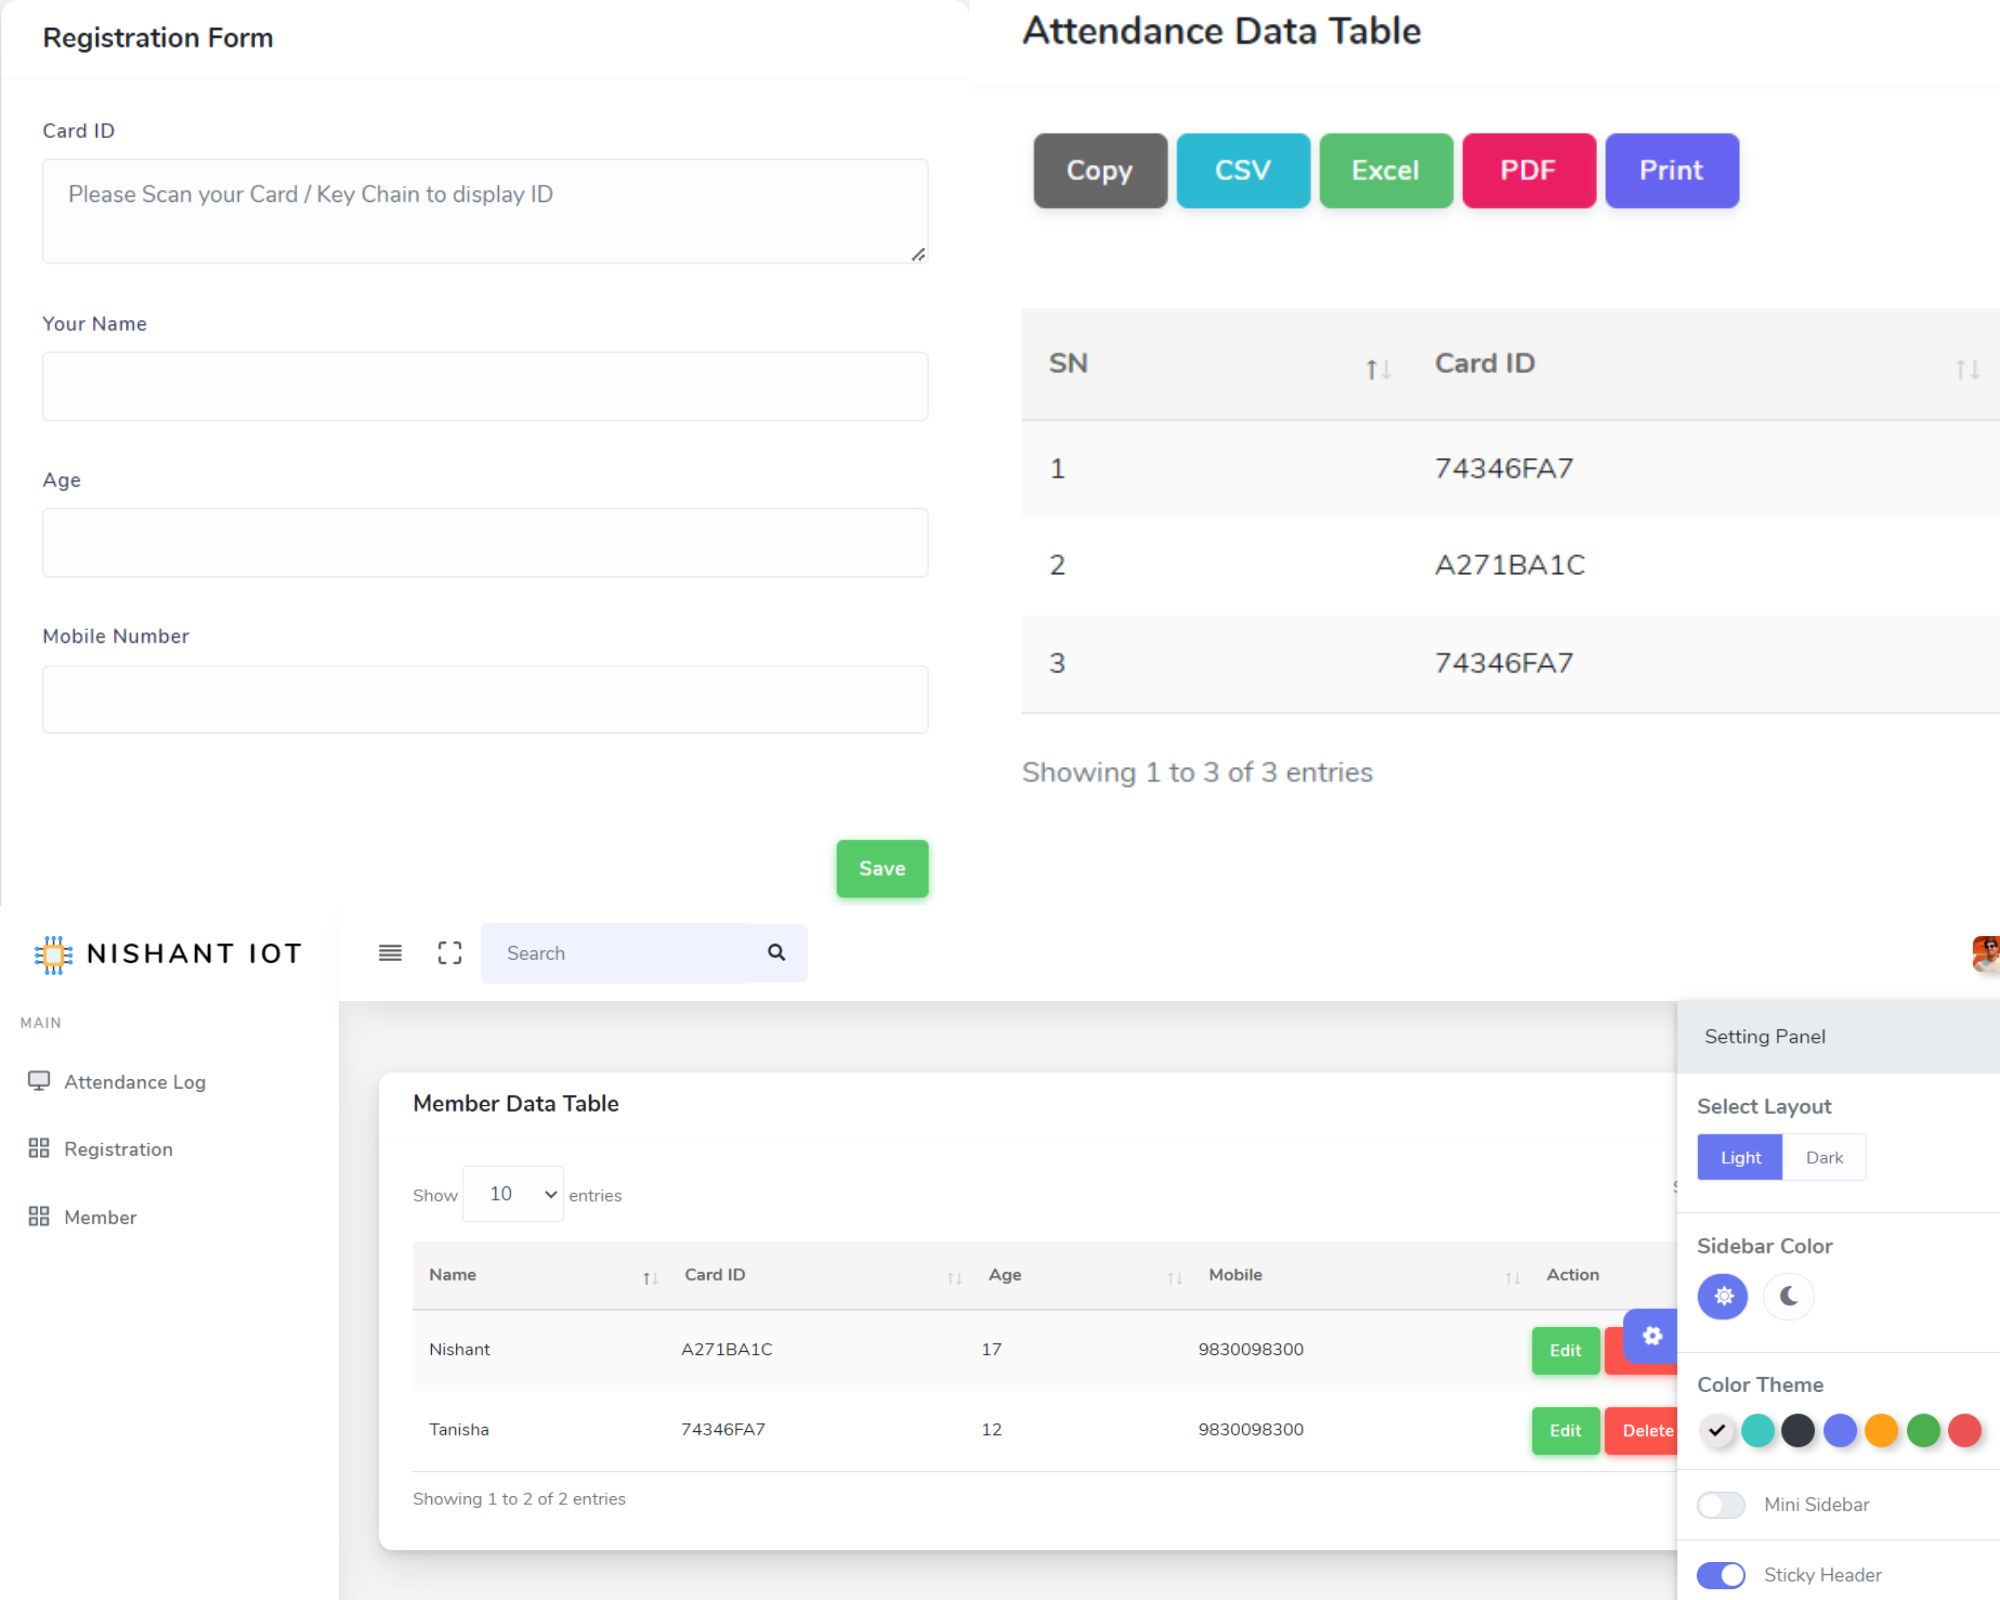Open the show entries count dropdown
Screen dimensions: 2000x1600
coord(513,1194)
